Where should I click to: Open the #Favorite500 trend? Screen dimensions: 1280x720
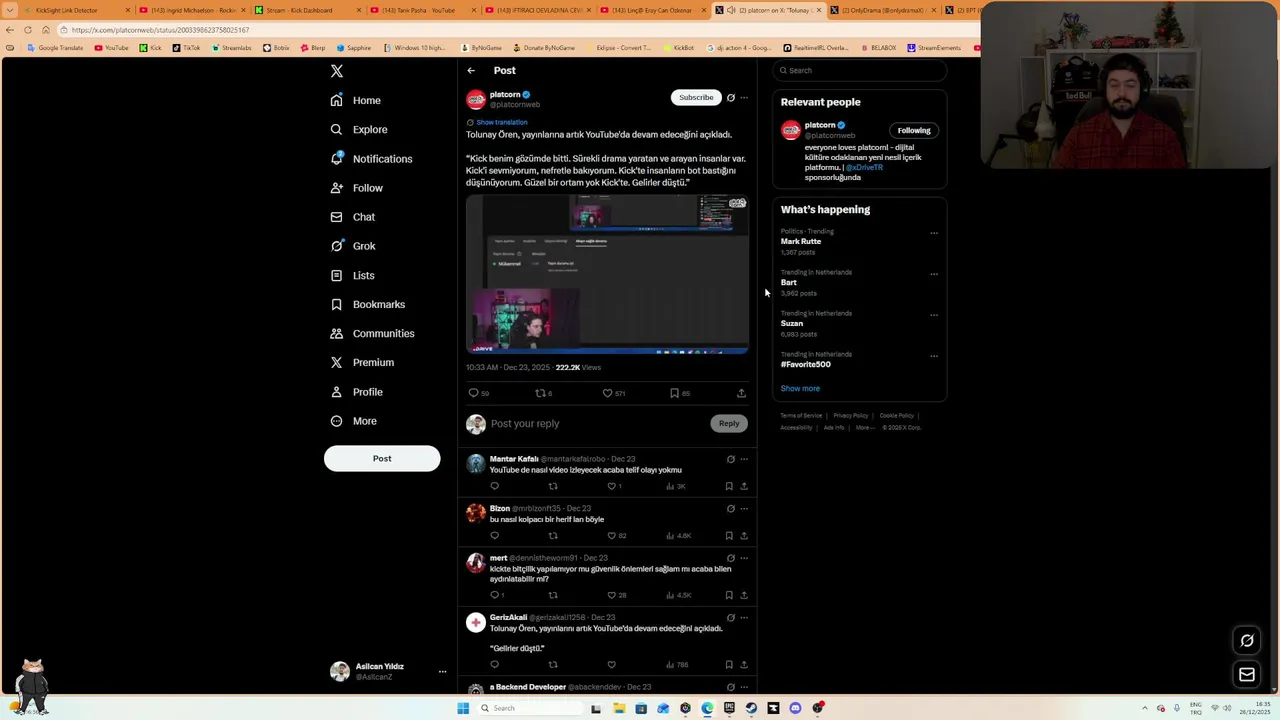[x=806, y=365]
